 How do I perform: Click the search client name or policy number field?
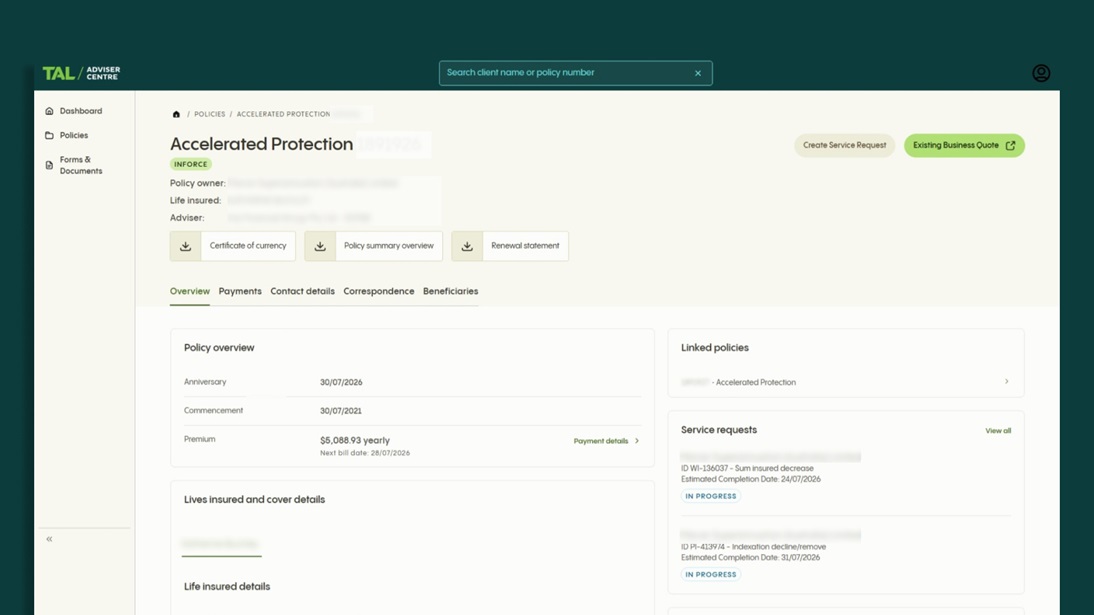click(x=576, y=73)
